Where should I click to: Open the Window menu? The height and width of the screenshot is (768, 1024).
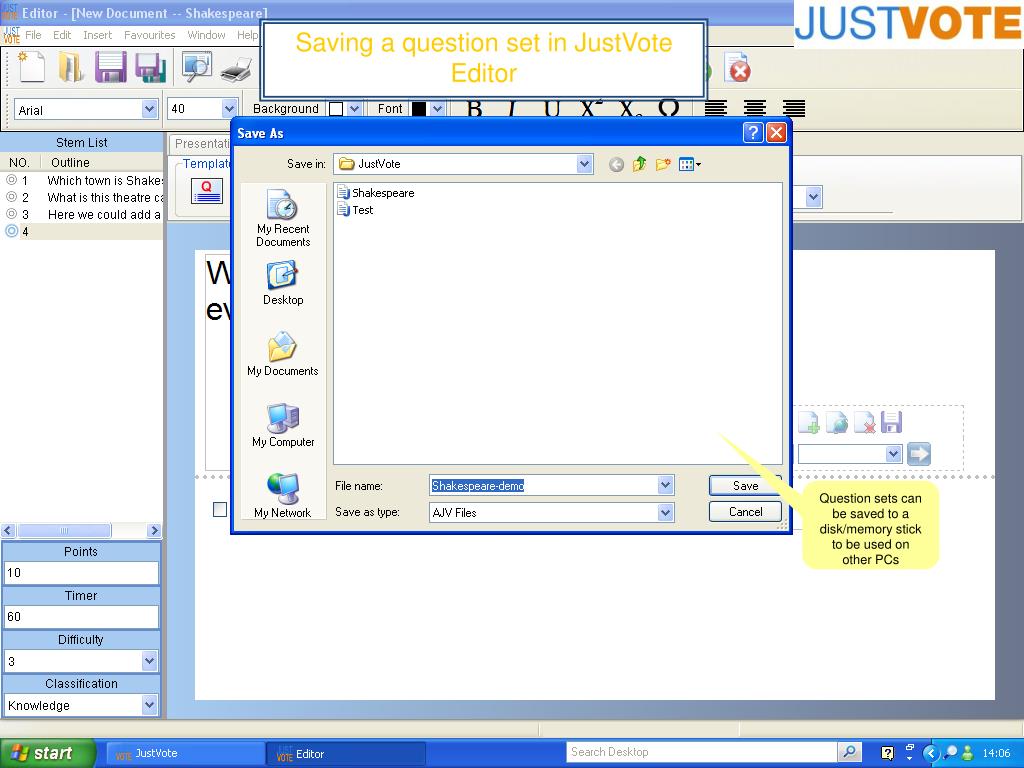tap(206, 35)
